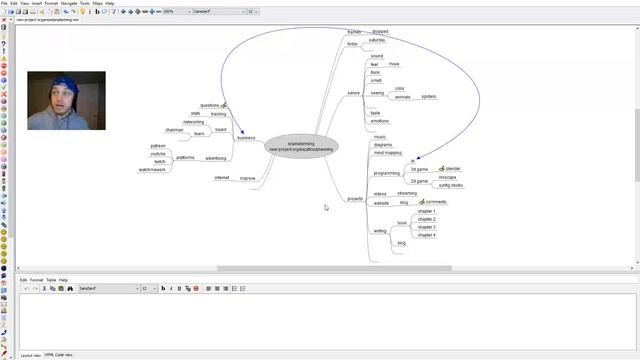
Task: Click the Paste icon in note editor
Action: click(x=61, y=289)
